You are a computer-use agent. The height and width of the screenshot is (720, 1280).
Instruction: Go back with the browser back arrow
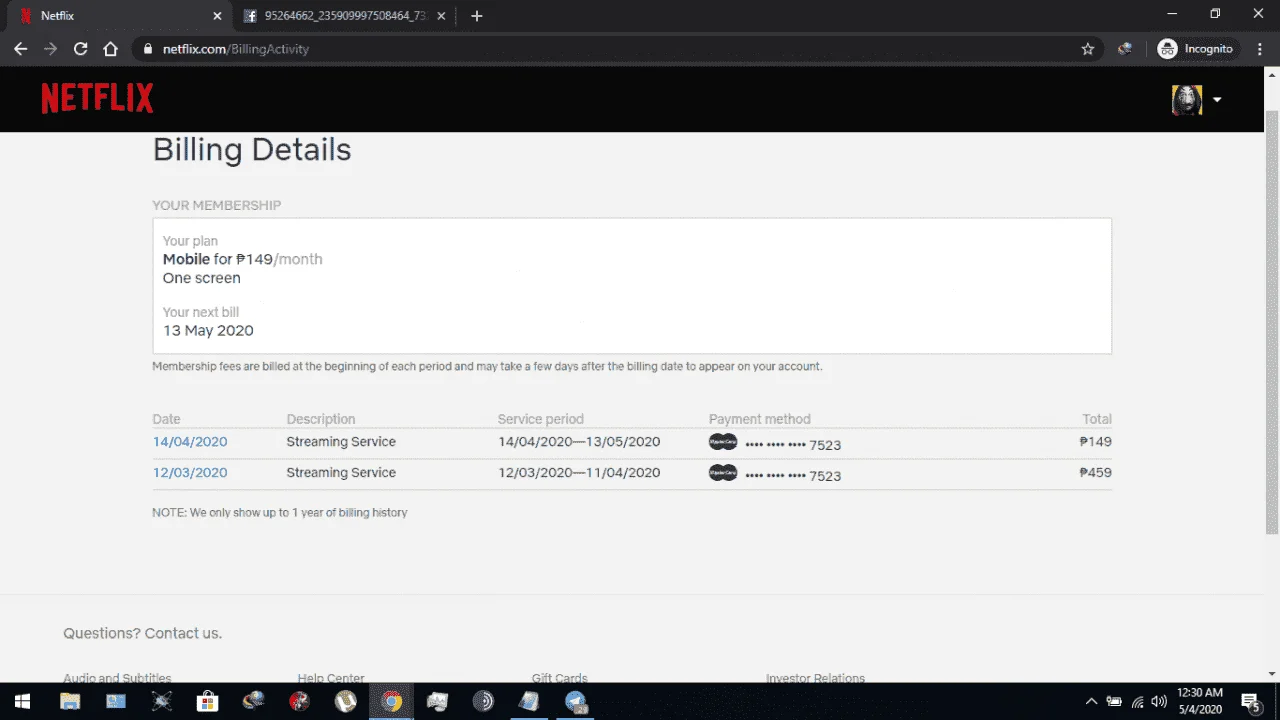(20, 48)
